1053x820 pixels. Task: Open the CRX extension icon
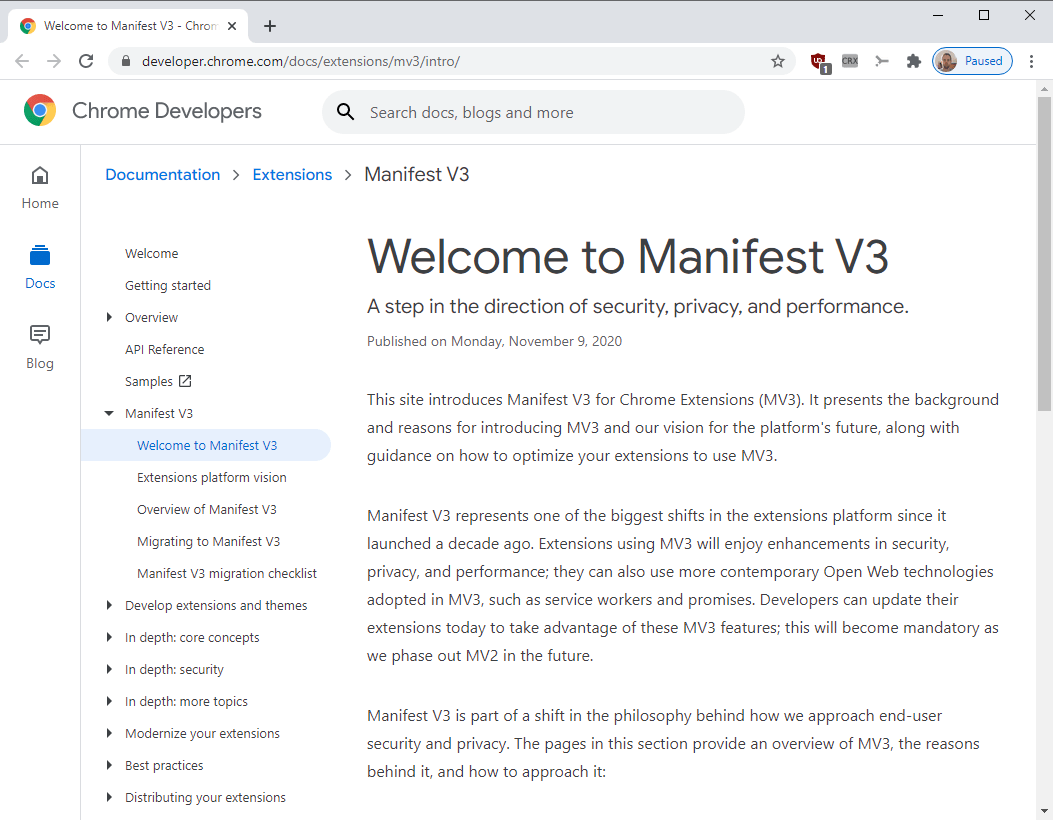pyautogui.click(x=850, y=61)
